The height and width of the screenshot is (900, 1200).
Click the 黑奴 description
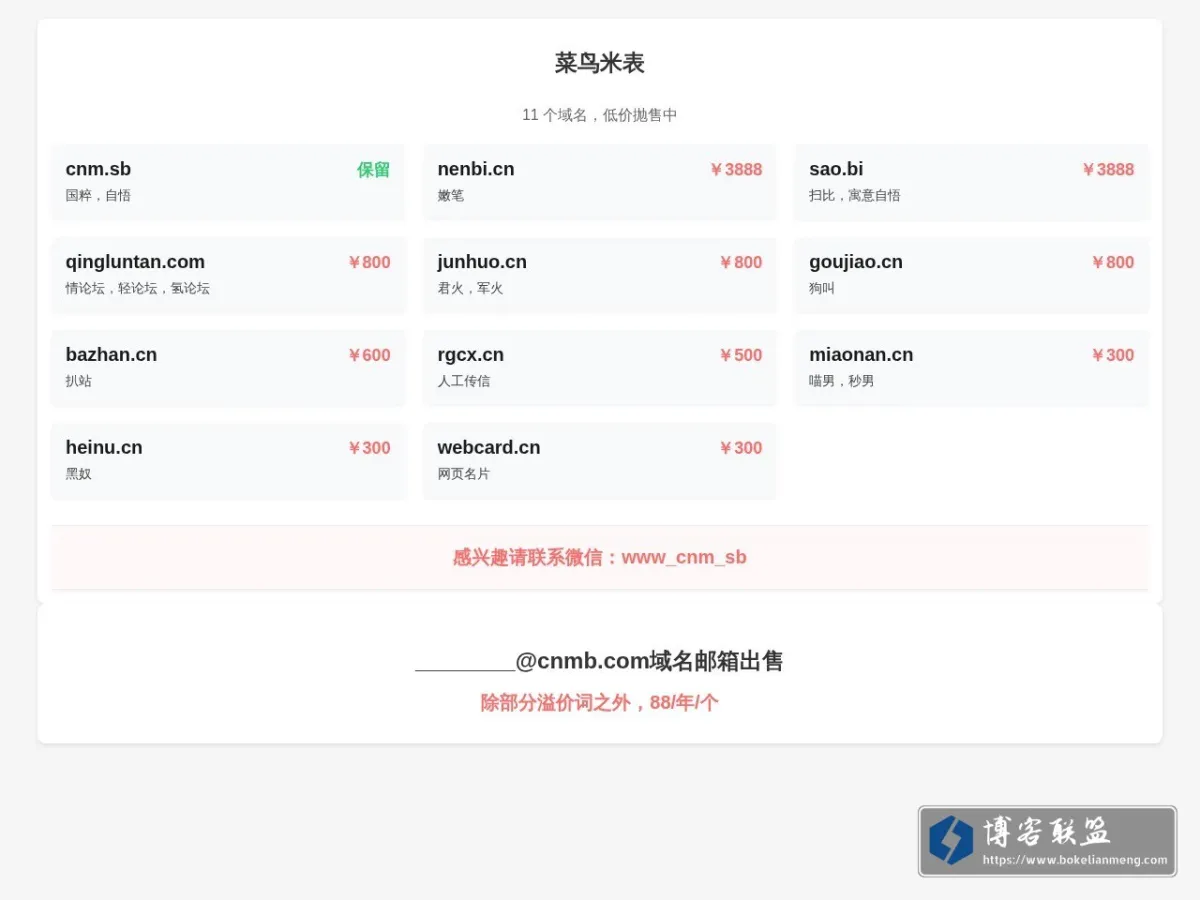(78, 474)
